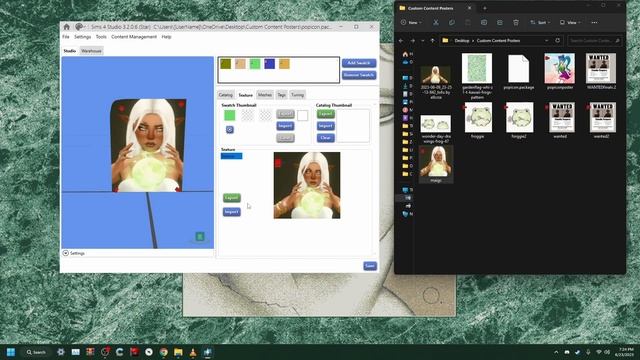Open the Settings menu
The height and width of the screenshot is (360, 640).
click(82, 37)
